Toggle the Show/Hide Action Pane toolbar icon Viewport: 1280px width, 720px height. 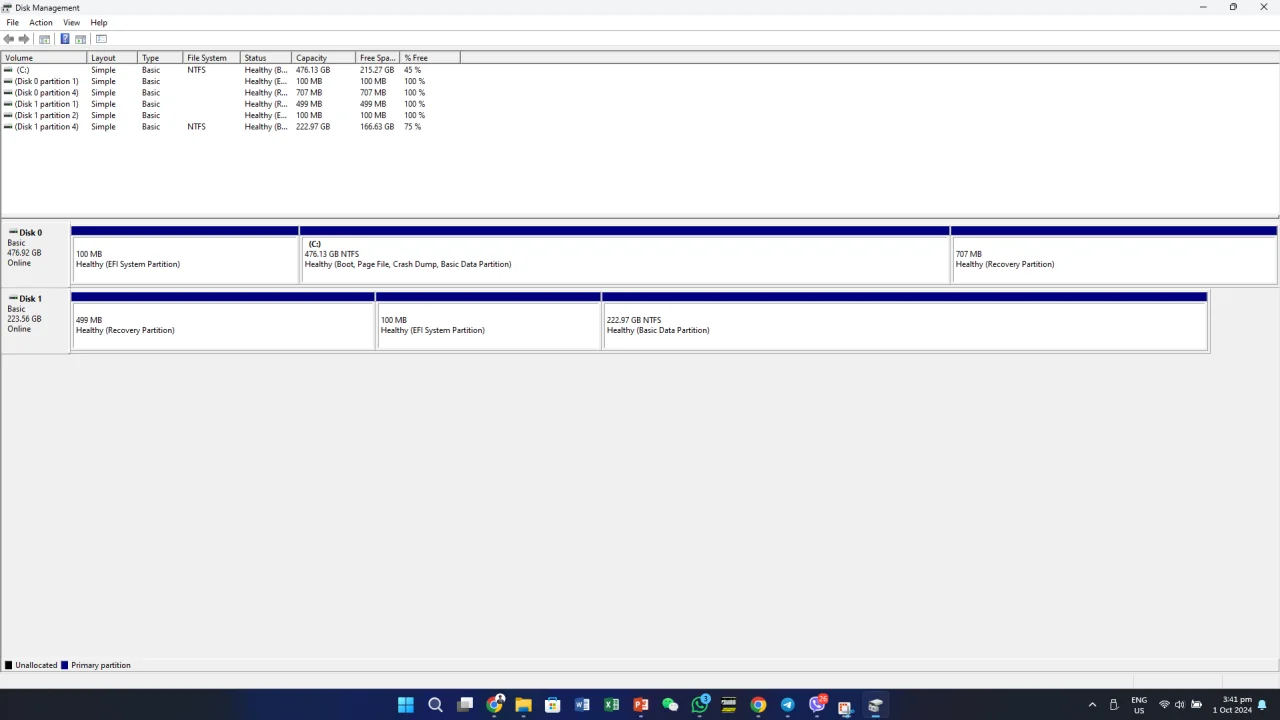[80, 39]
